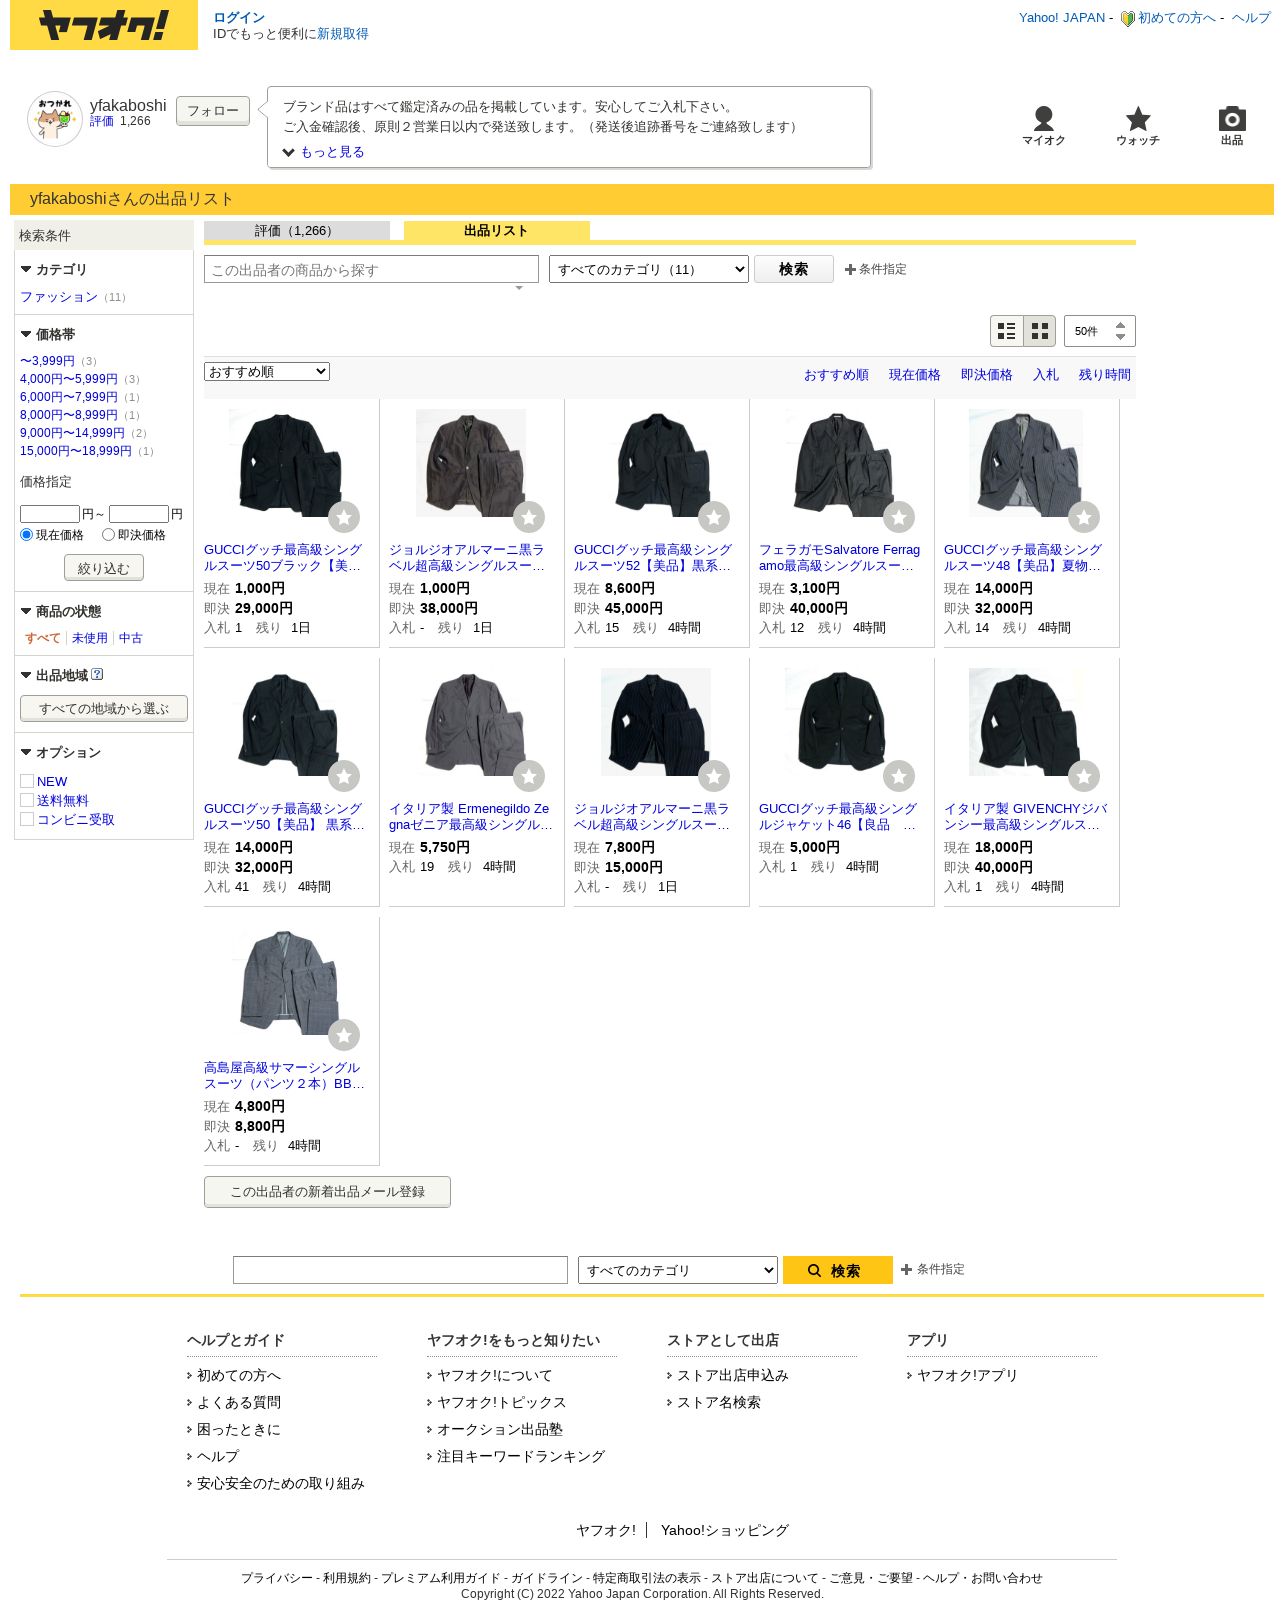The width and height of the screenshot is (1284, 1622).
Task: Open the ファッション category link
Action: pos(59,297)
